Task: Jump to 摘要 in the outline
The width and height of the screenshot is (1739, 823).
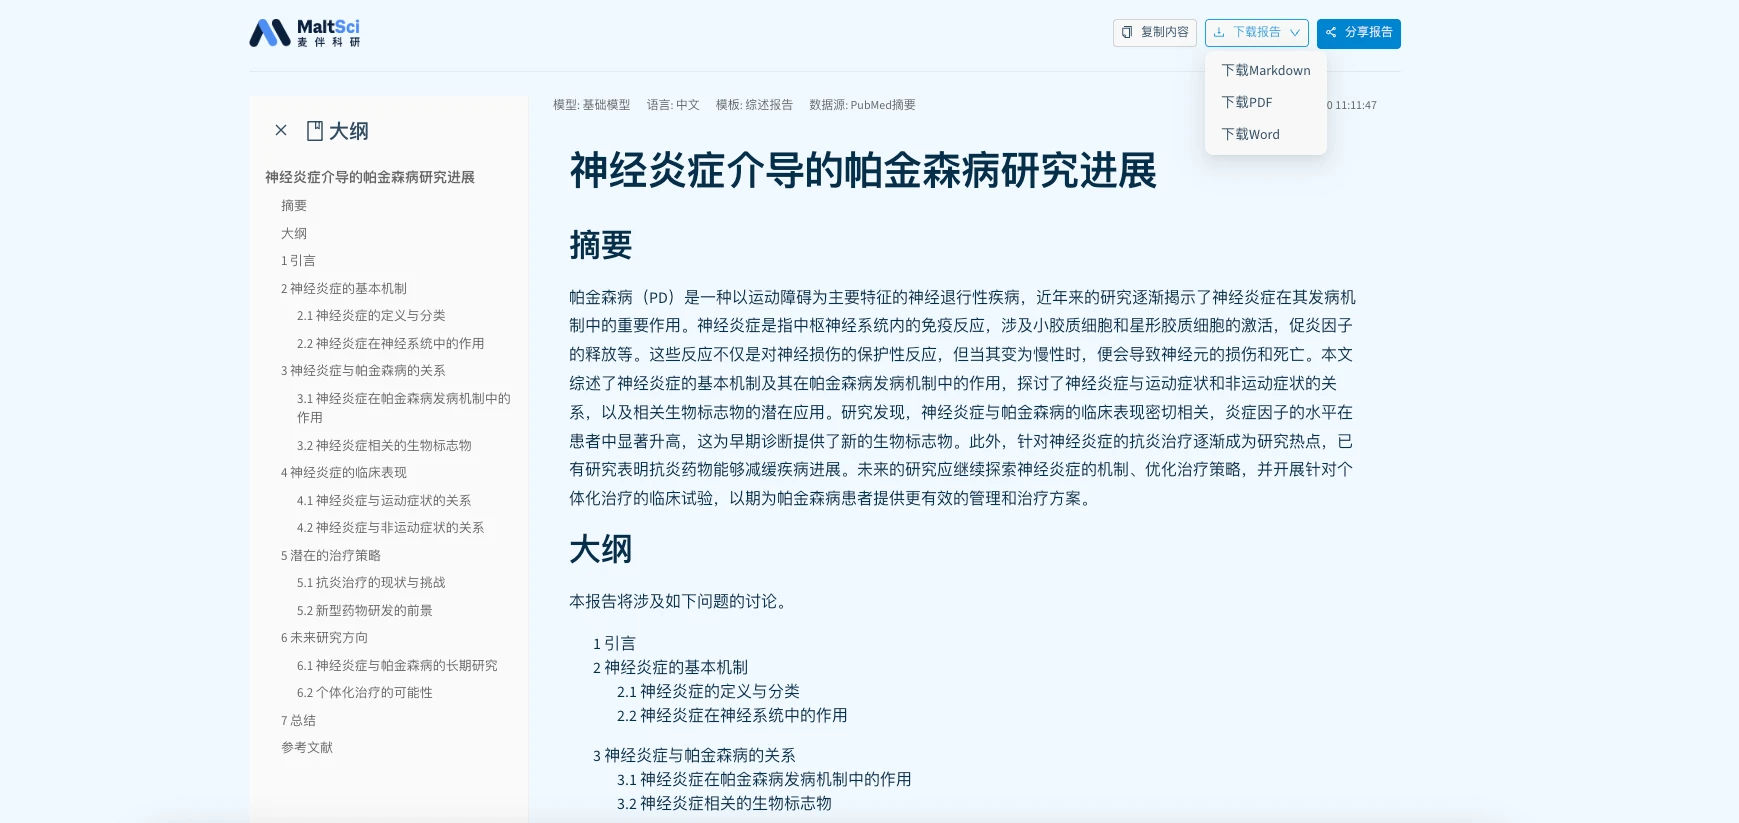Action: [x=294, y=205]
